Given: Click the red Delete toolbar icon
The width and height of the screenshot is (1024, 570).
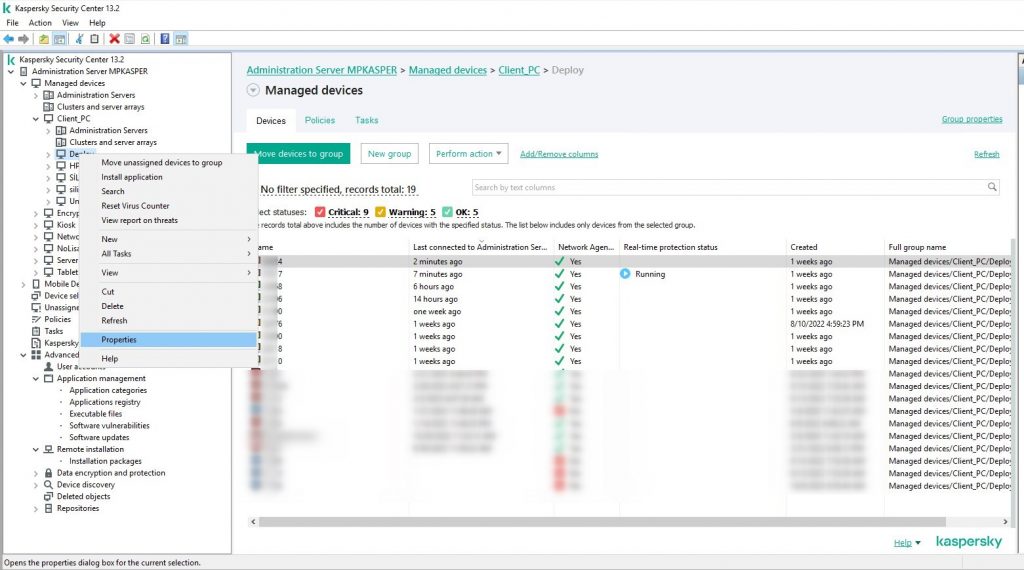Looking at the screenshot, I should point(114,39).
